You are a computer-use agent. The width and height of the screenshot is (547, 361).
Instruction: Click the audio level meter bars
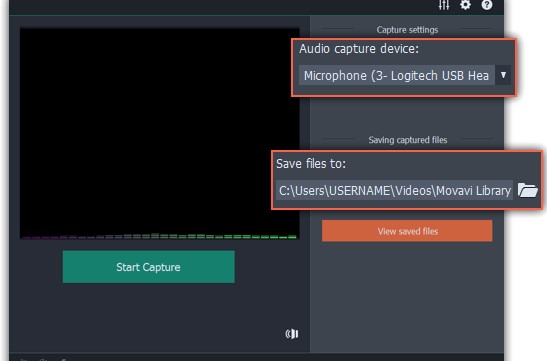coord(159,236)
